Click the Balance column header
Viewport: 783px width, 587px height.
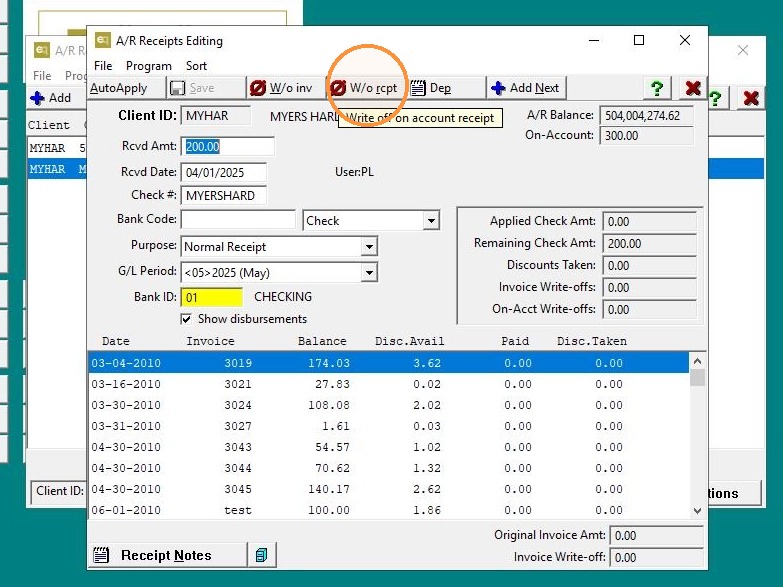click(x=322, y=341)
